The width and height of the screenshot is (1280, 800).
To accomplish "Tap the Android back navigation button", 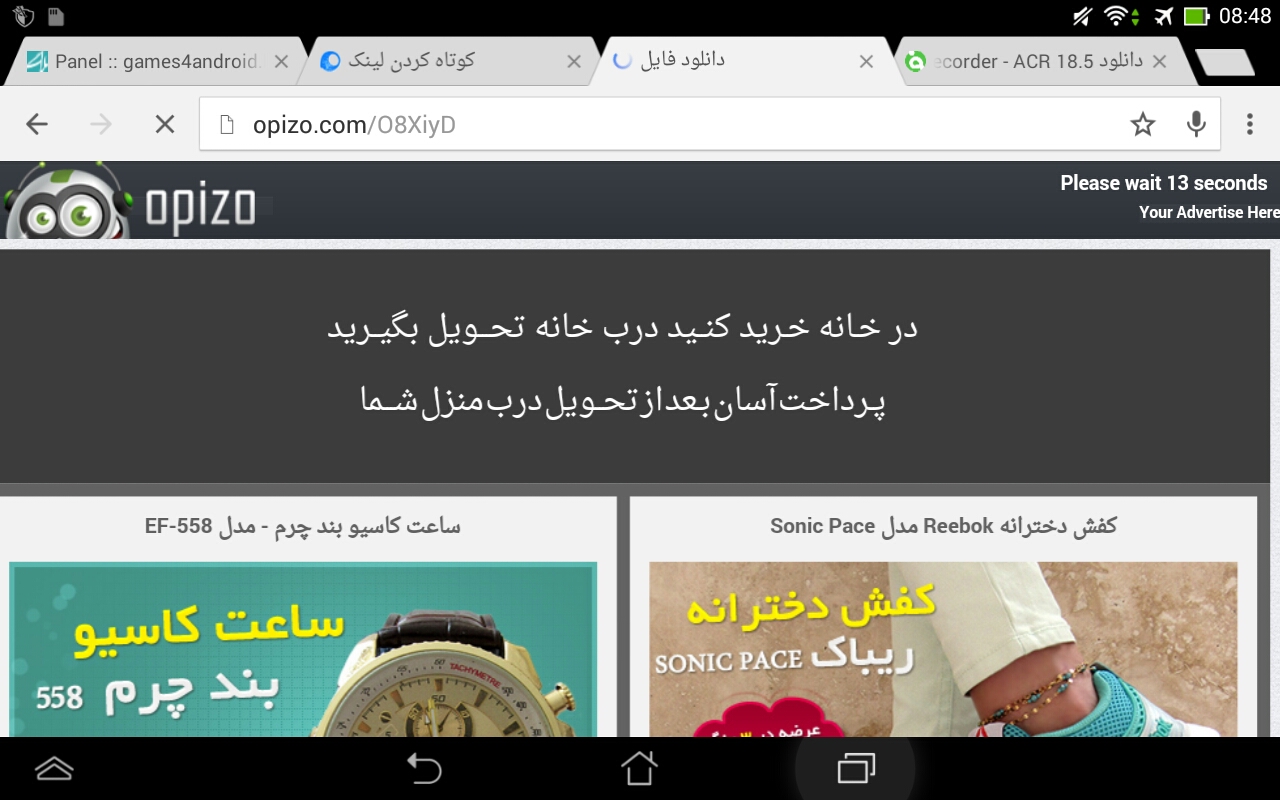I will [424, 768].
